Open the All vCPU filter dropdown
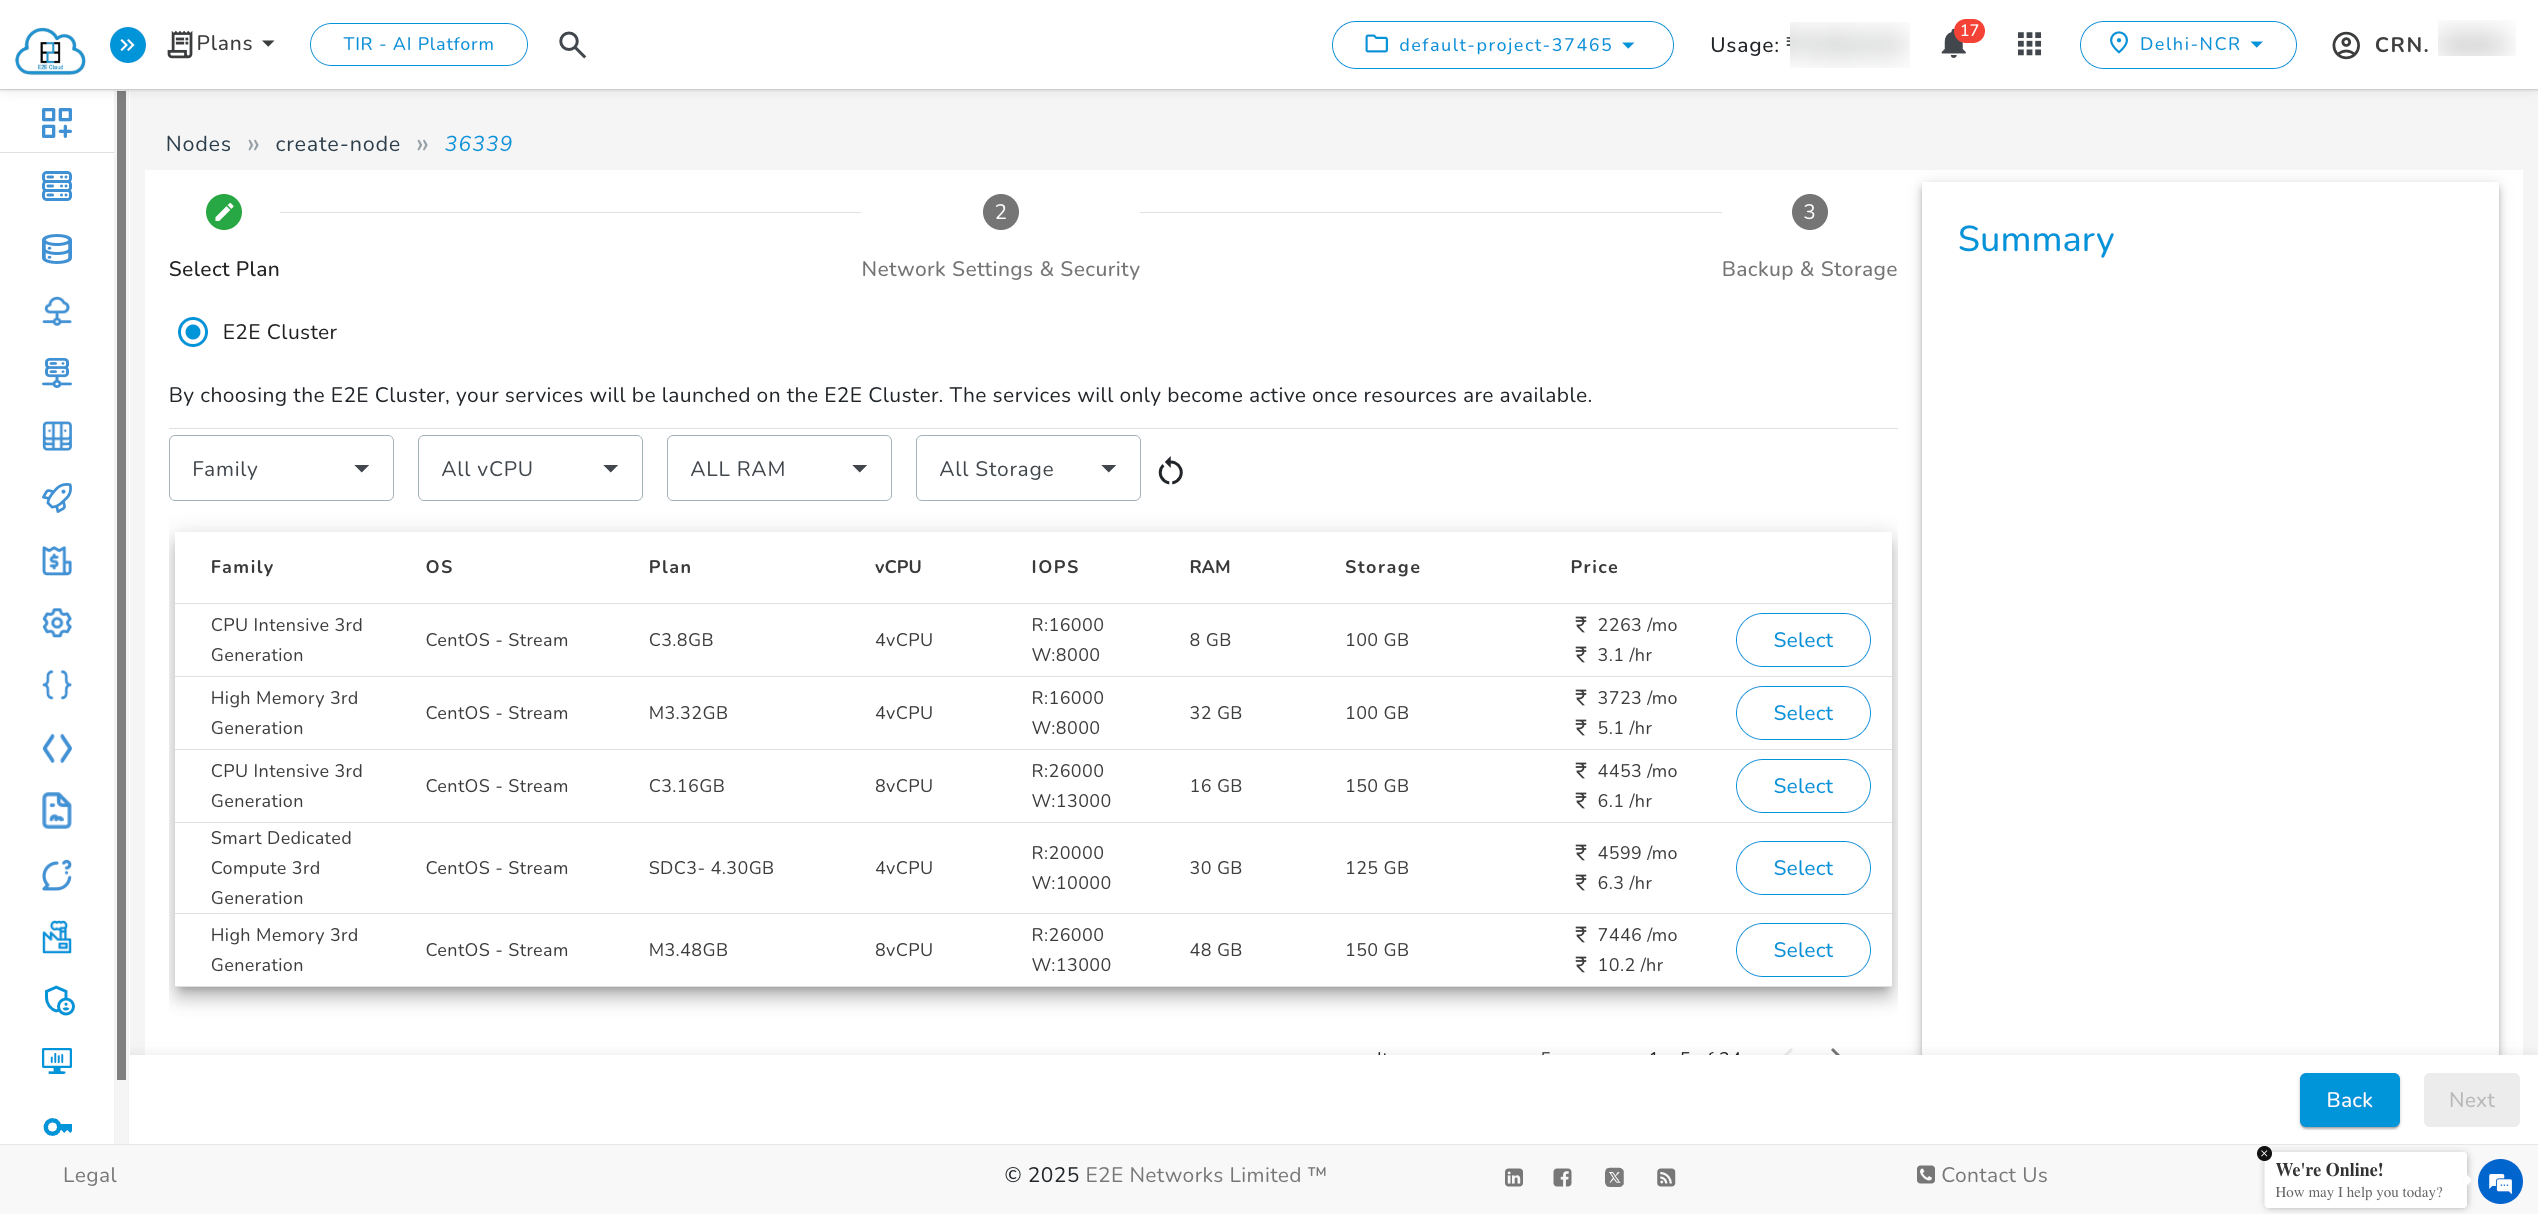This screenshot has width=2538, height=1214. pos(530,468)
